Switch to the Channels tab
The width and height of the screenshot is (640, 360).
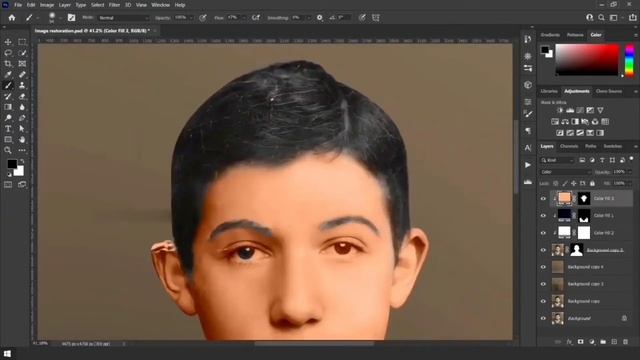(569, 146)
